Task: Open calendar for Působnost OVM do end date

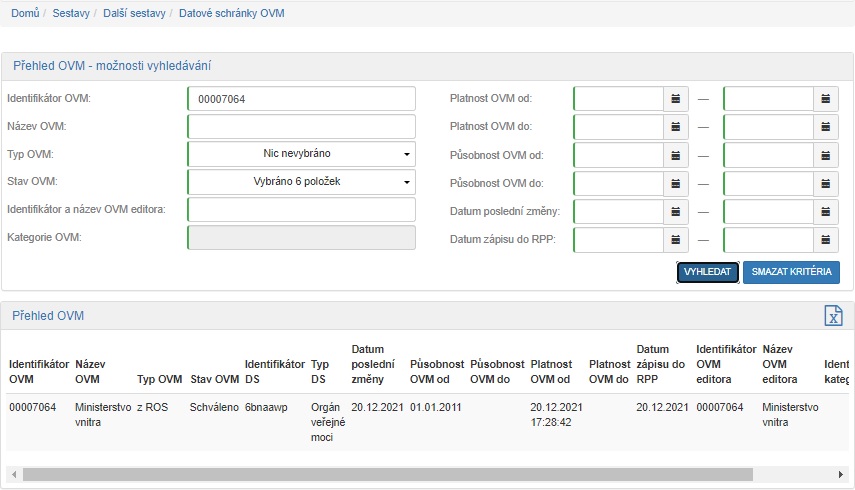Action: pyautogui.click(x=826, y=183)
